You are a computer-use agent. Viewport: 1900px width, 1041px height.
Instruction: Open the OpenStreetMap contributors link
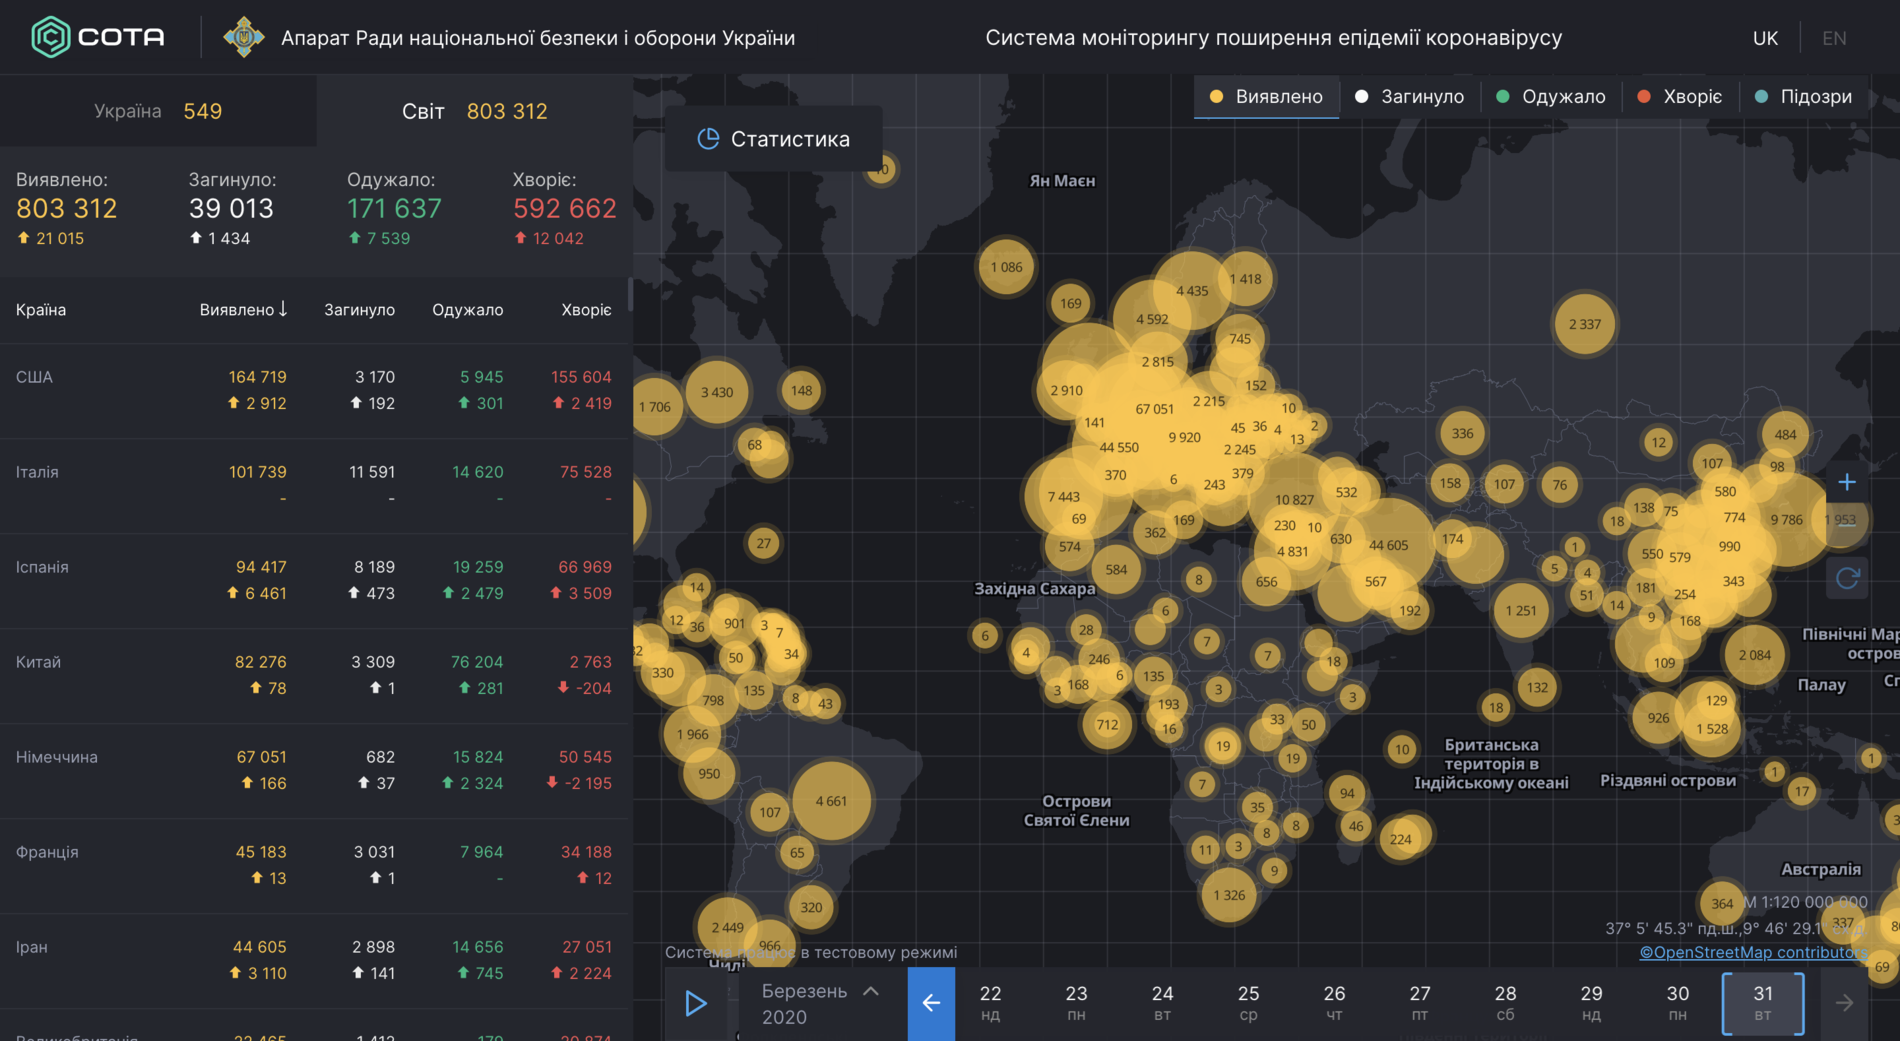[1753, 952]
